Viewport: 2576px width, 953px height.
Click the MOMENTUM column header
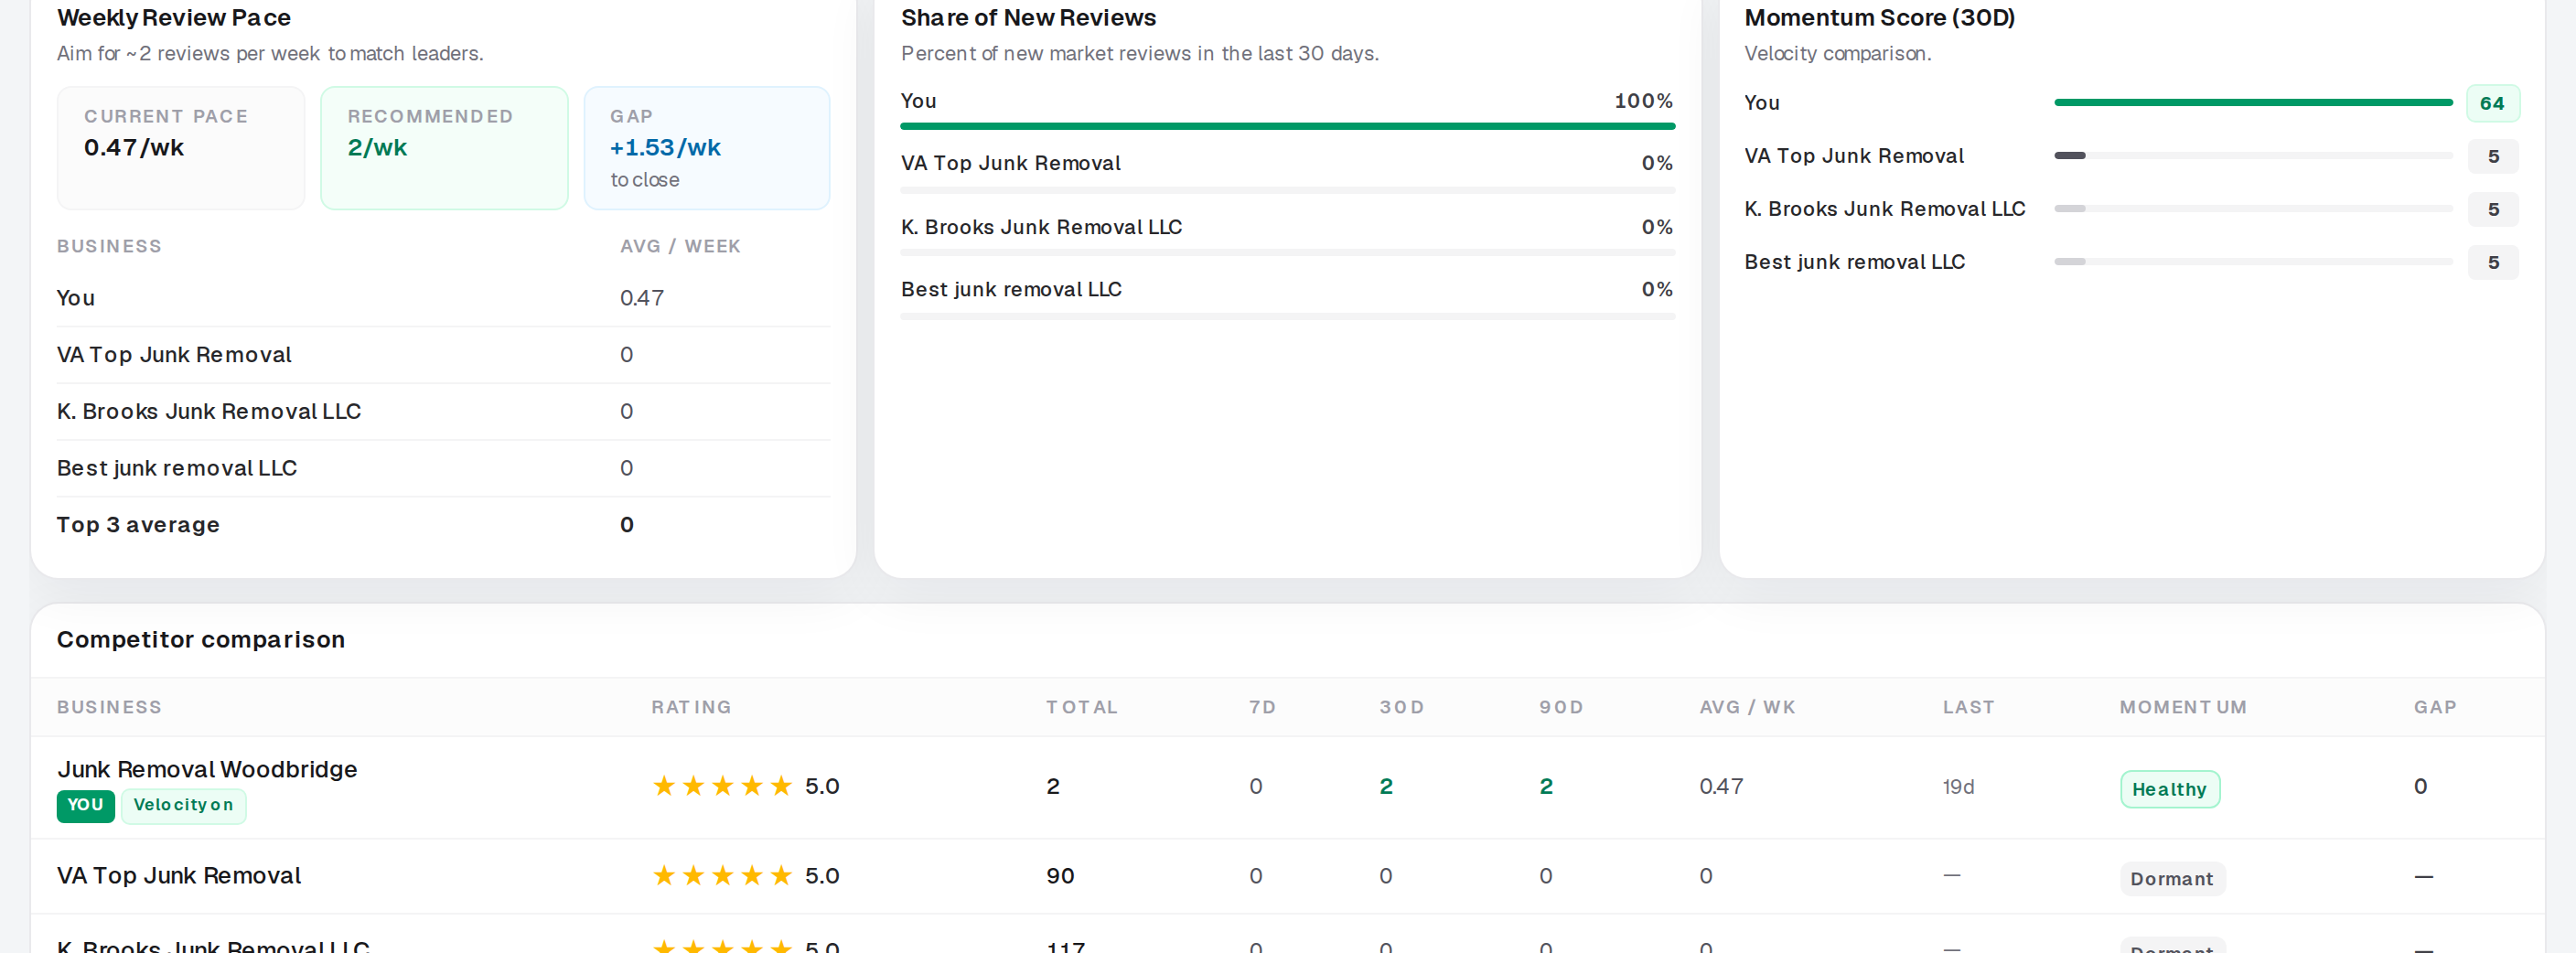(2184, 707)
